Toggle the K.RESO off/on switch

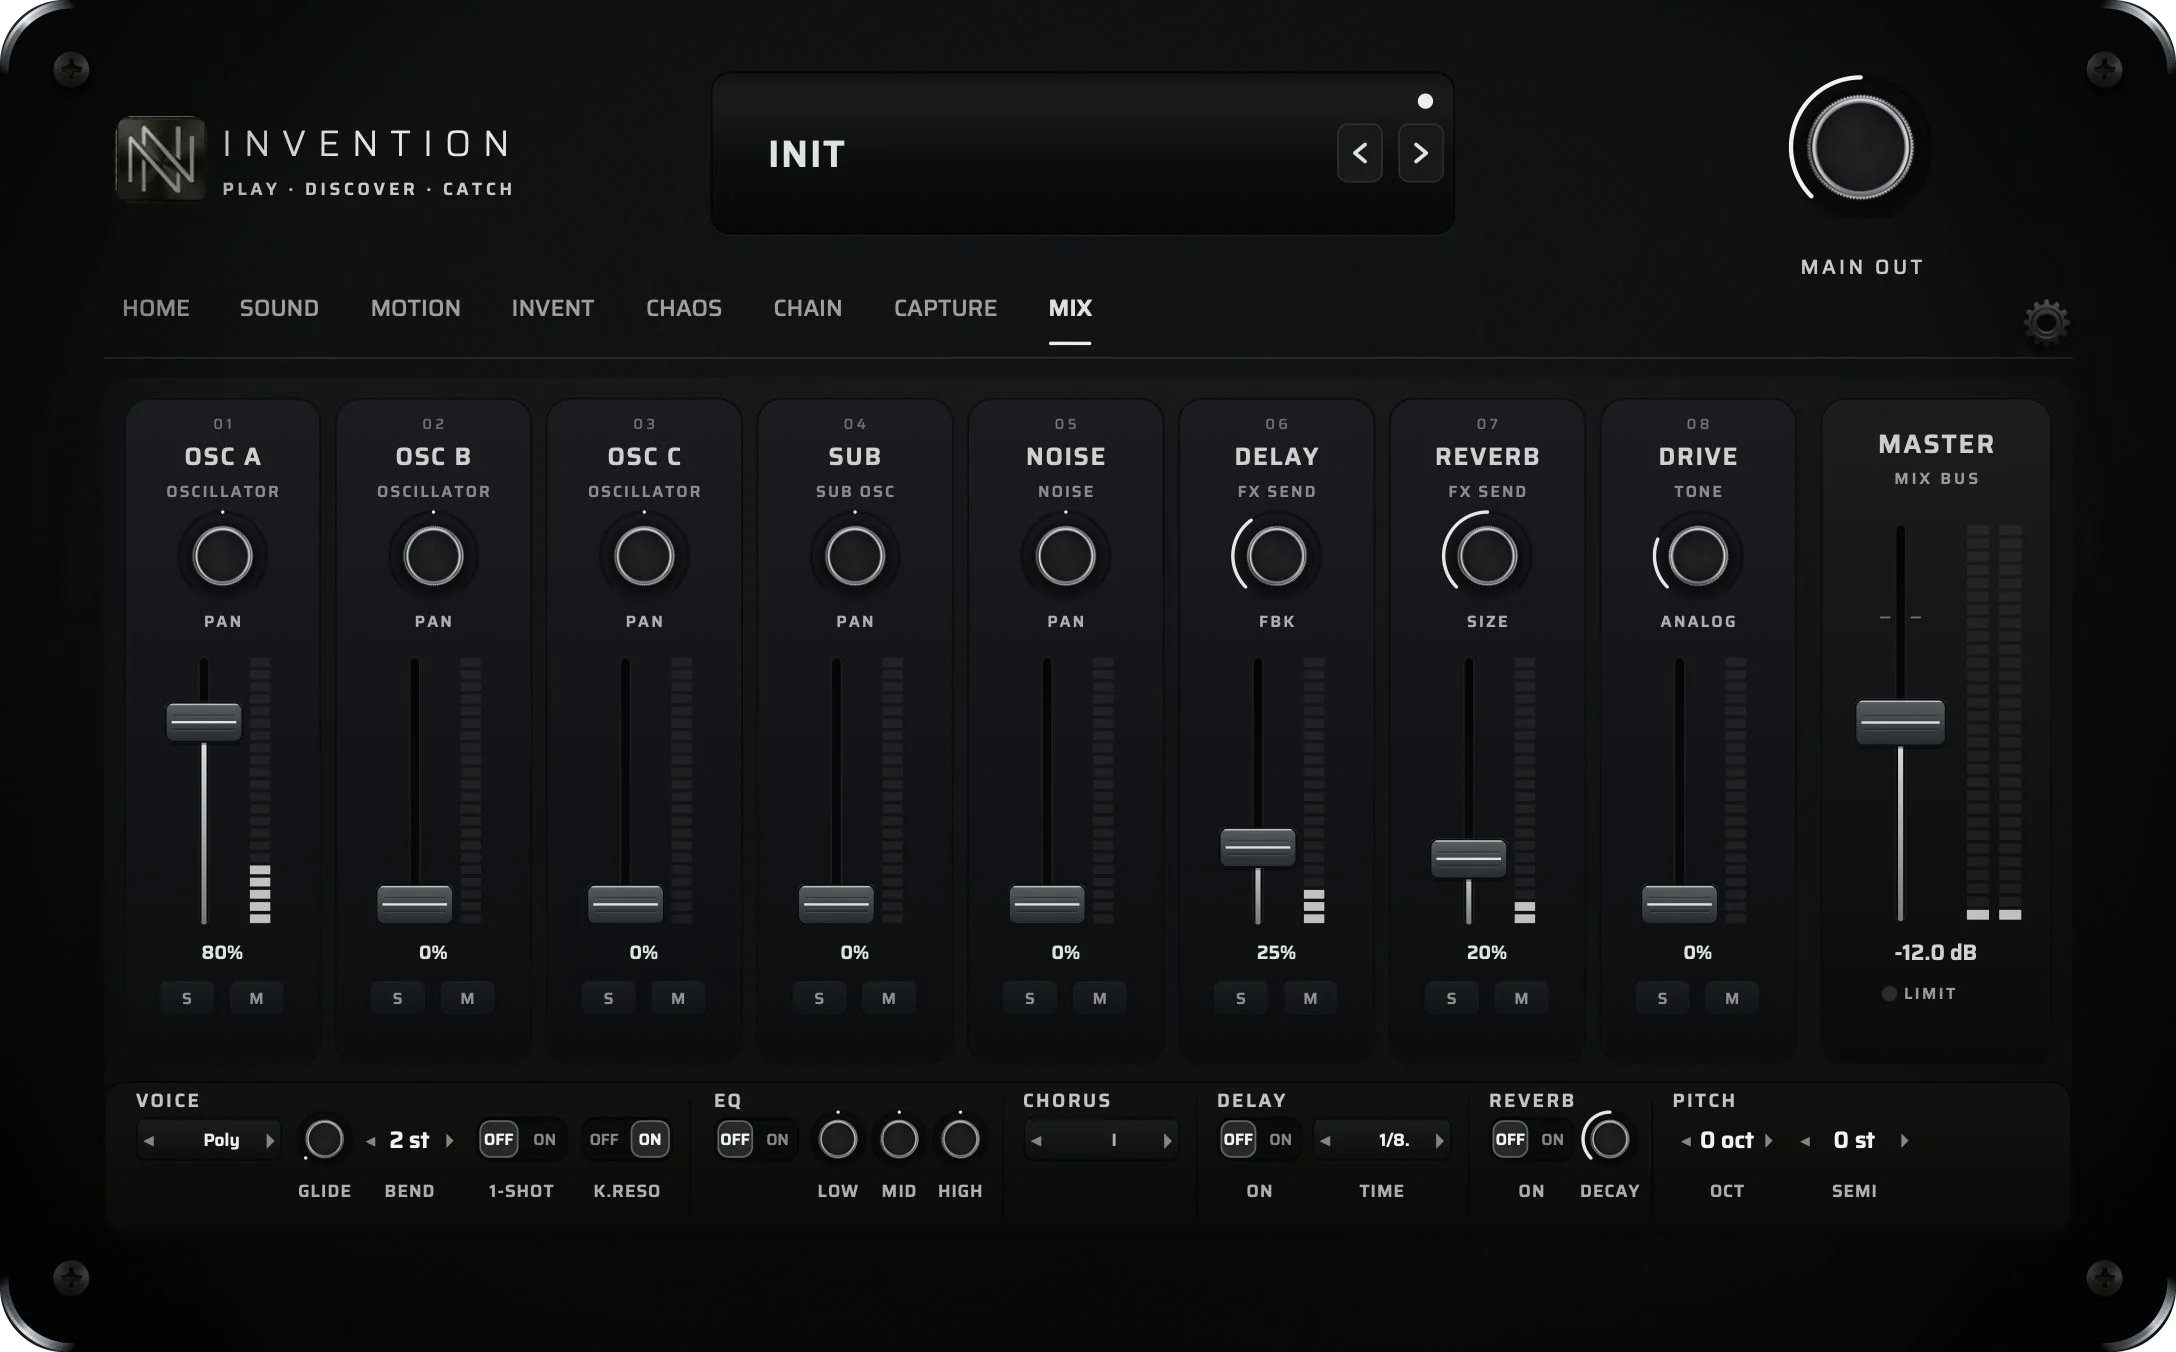[626, 1139]
